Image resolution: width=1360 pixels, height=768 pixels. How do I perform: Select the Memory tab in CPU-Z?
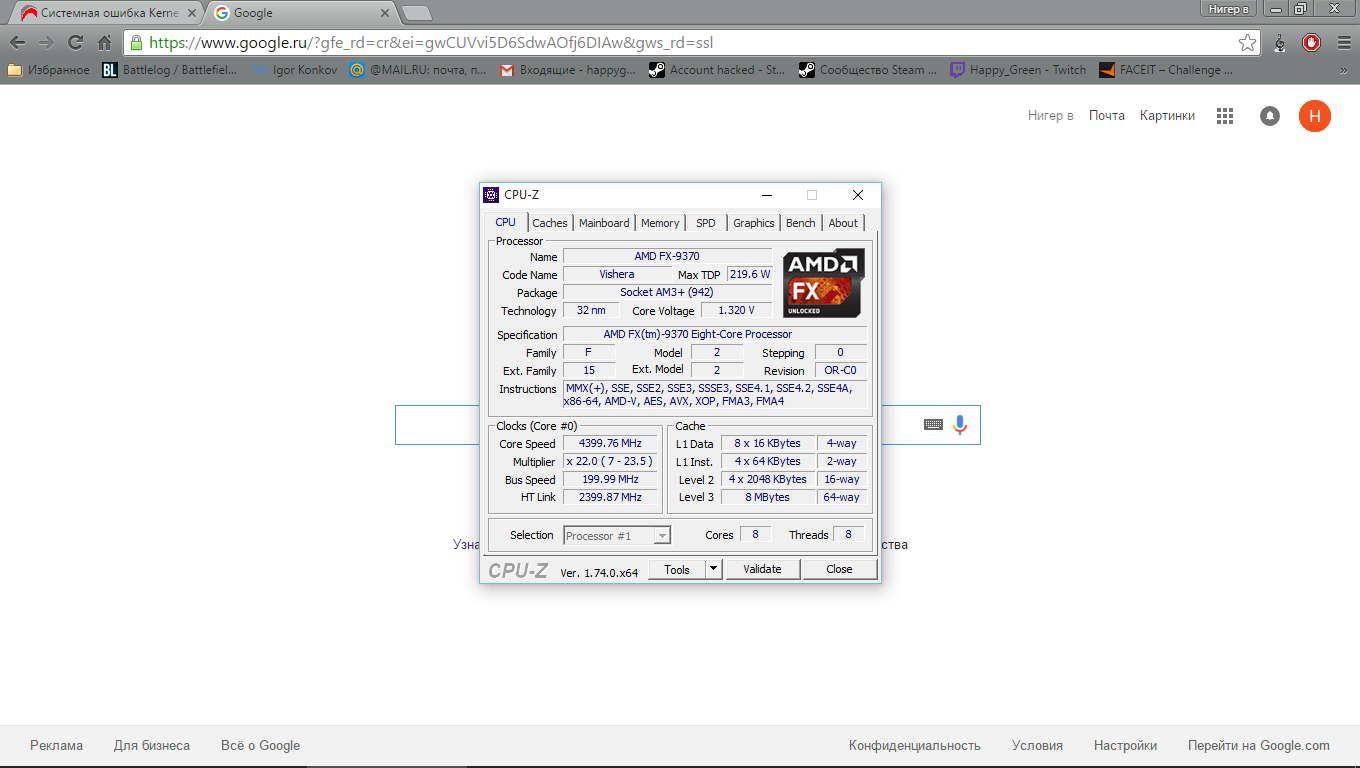(660, 223)
